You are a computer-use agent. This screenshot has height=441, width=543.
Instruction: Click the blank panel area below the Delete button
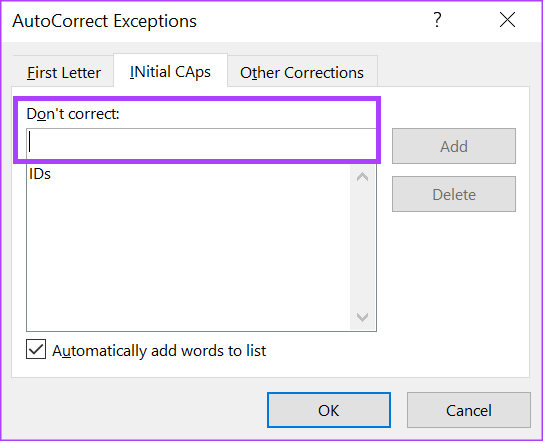click(454, 291)
